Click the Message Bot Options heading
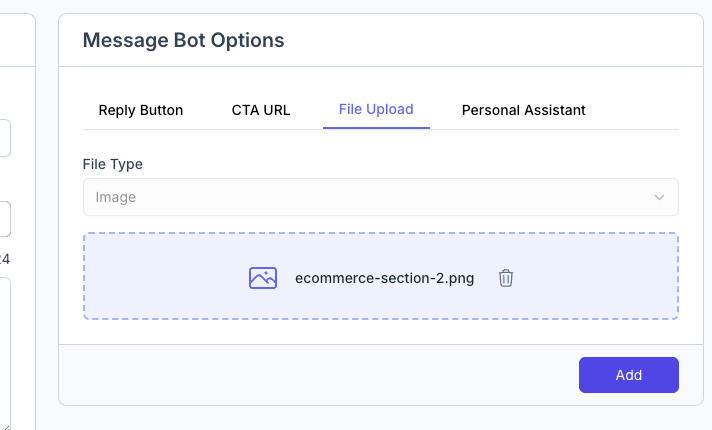This screenshot has width=712, height=430. tap(183, 40)
